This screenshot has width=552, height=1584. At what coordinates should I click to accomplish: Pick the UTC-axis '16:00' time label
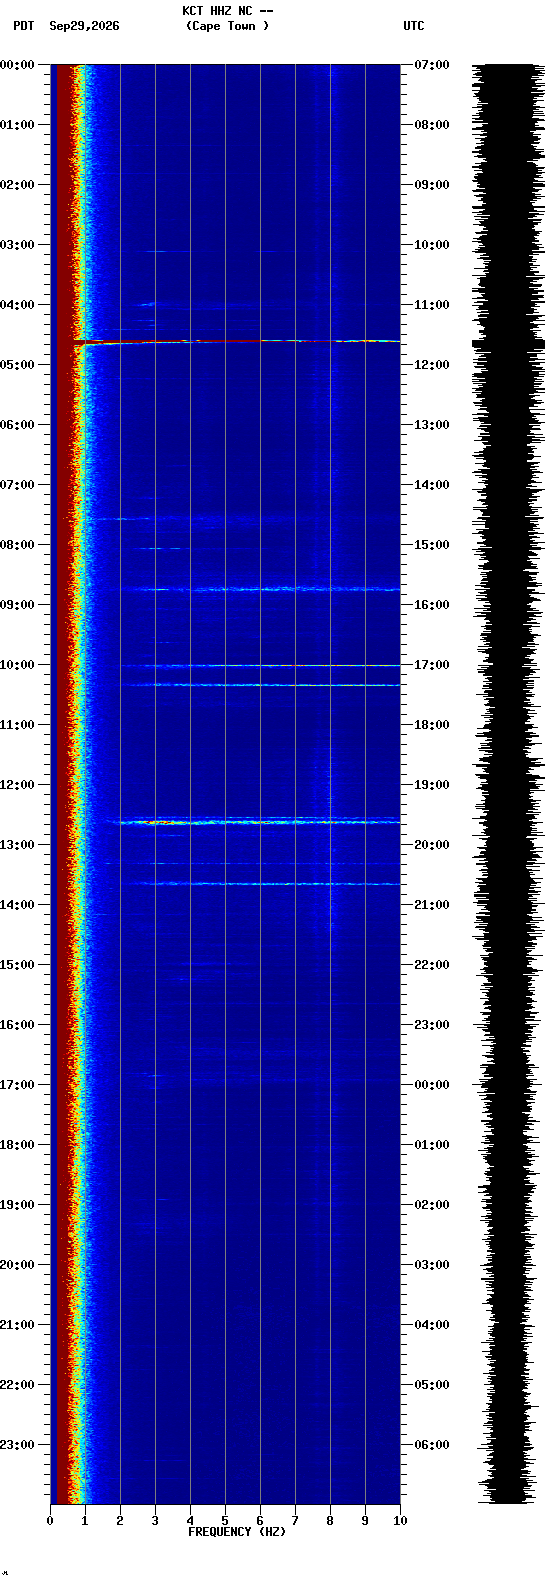(x=432, y=605)
